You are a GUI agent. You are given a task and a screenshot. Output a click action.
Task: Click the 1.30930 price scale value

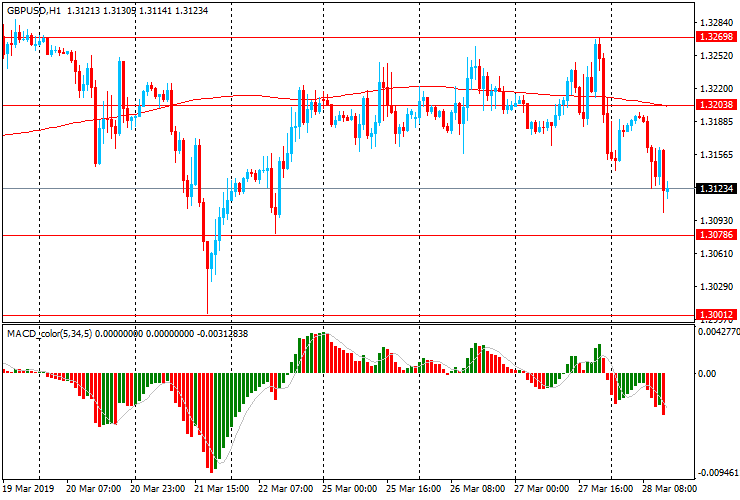pos(715,220)
